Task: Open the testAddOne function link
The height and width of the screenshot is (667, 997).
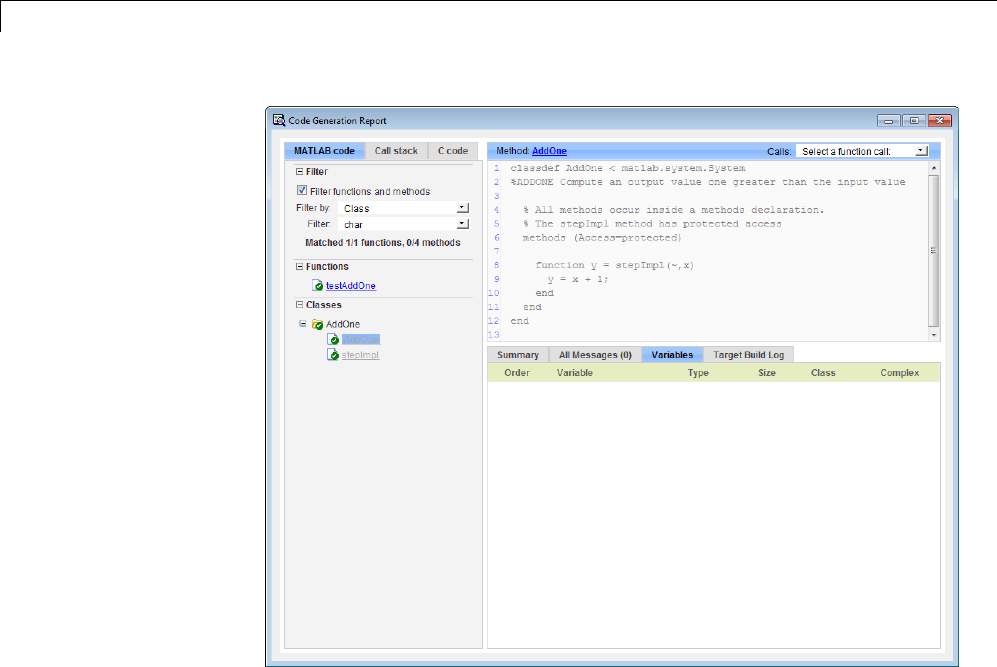Action: [x=351, y=285]
